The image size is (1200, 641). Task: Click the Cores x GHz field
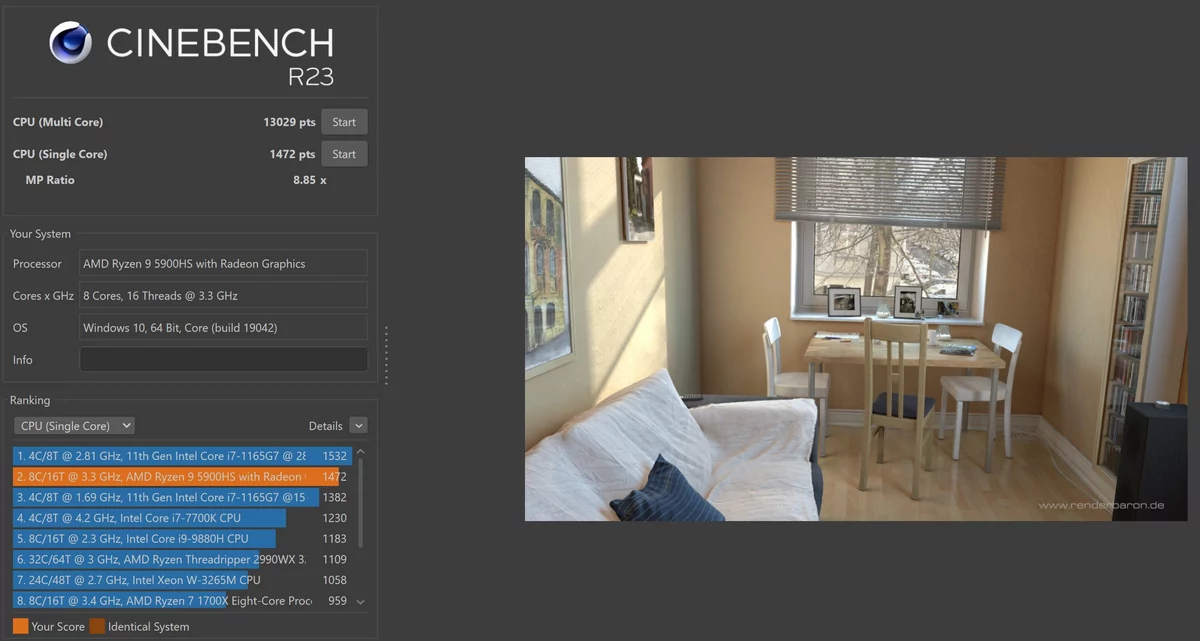(x=223, y=296)
